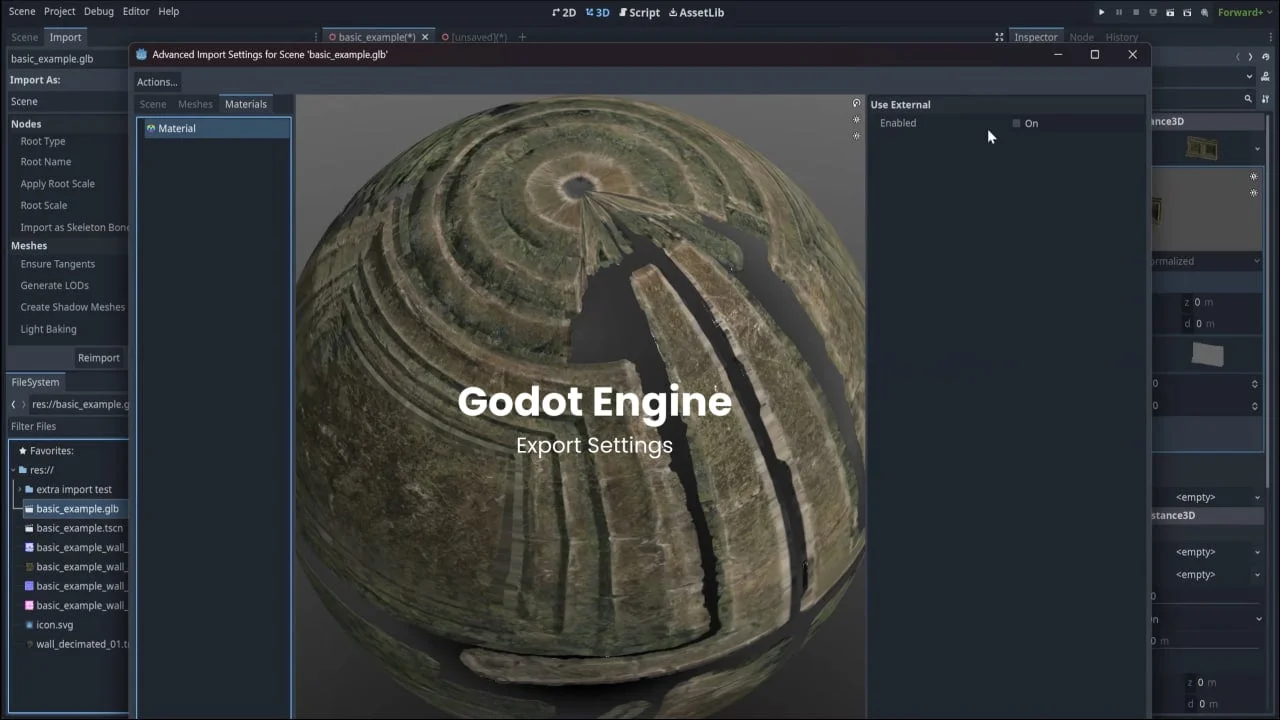Open the Script editor workspace
Viewport: 1280px width, 720px height.
(x=639, y=12)
